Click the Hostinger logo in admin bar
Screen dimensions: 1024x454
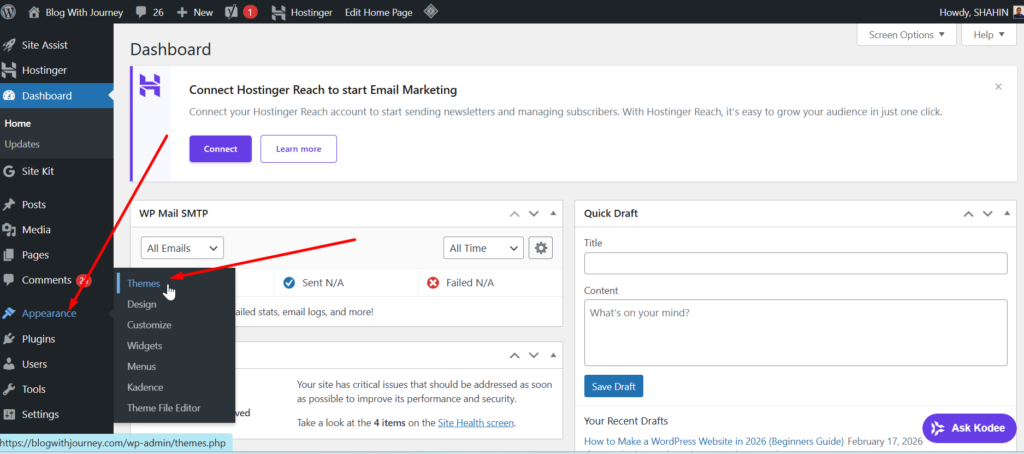(x=281, y=12)
